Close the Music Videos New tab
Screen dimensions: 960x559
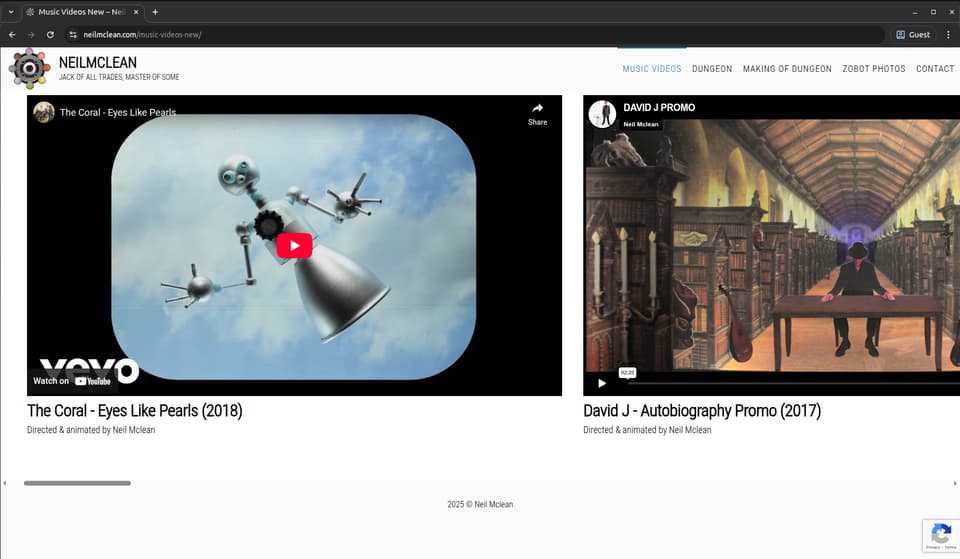point(136,12)
